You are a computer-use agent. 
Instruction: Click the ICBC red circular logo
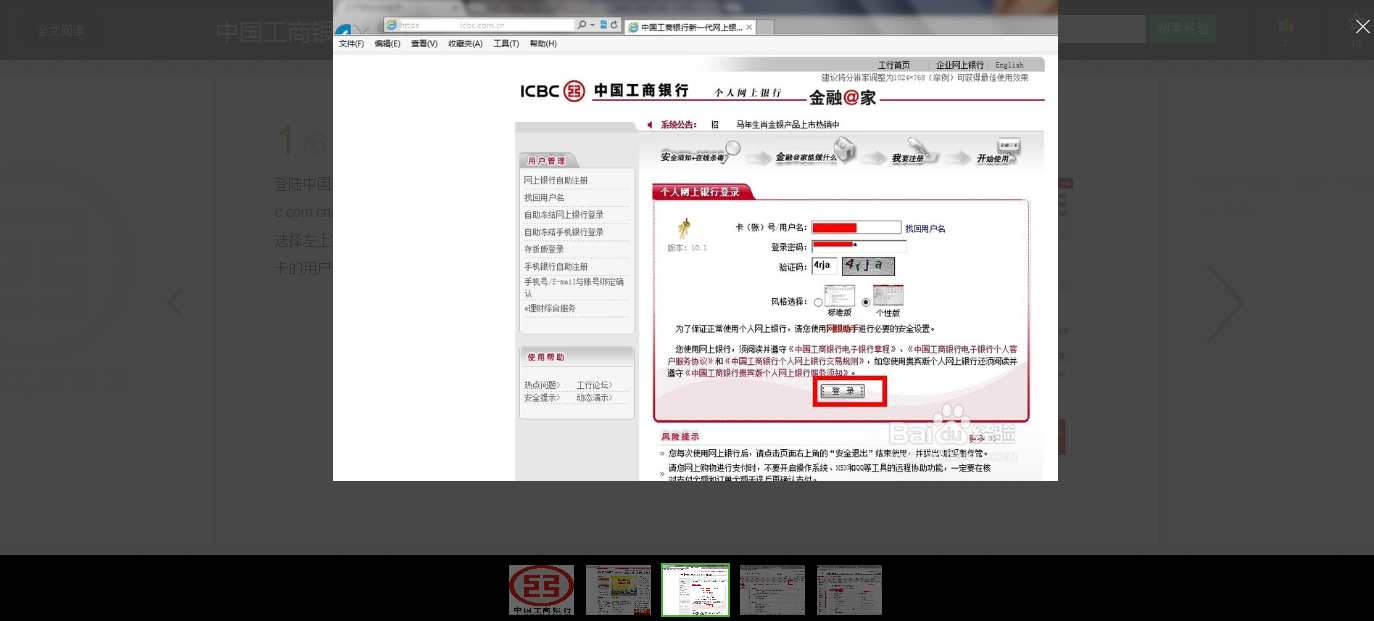coord(574,91)
